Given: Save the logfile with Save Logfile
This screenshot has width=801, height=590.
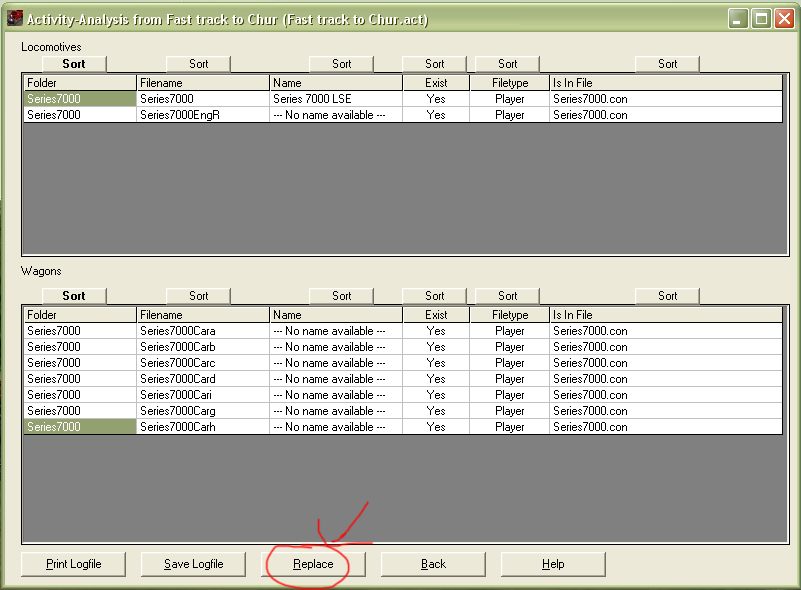Looking at the screenshot, I should [x=194, y=564].
